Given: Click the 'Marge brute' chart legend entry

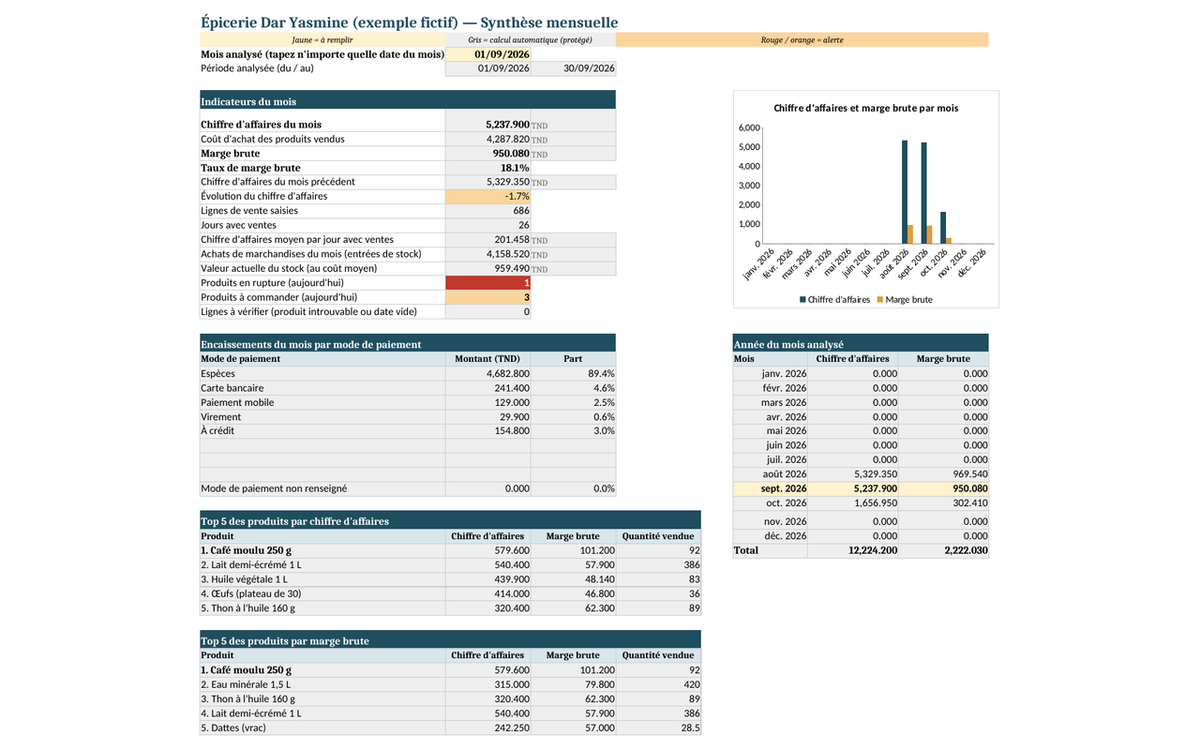Looking at the screenshot, I should [x=905, y=299].
